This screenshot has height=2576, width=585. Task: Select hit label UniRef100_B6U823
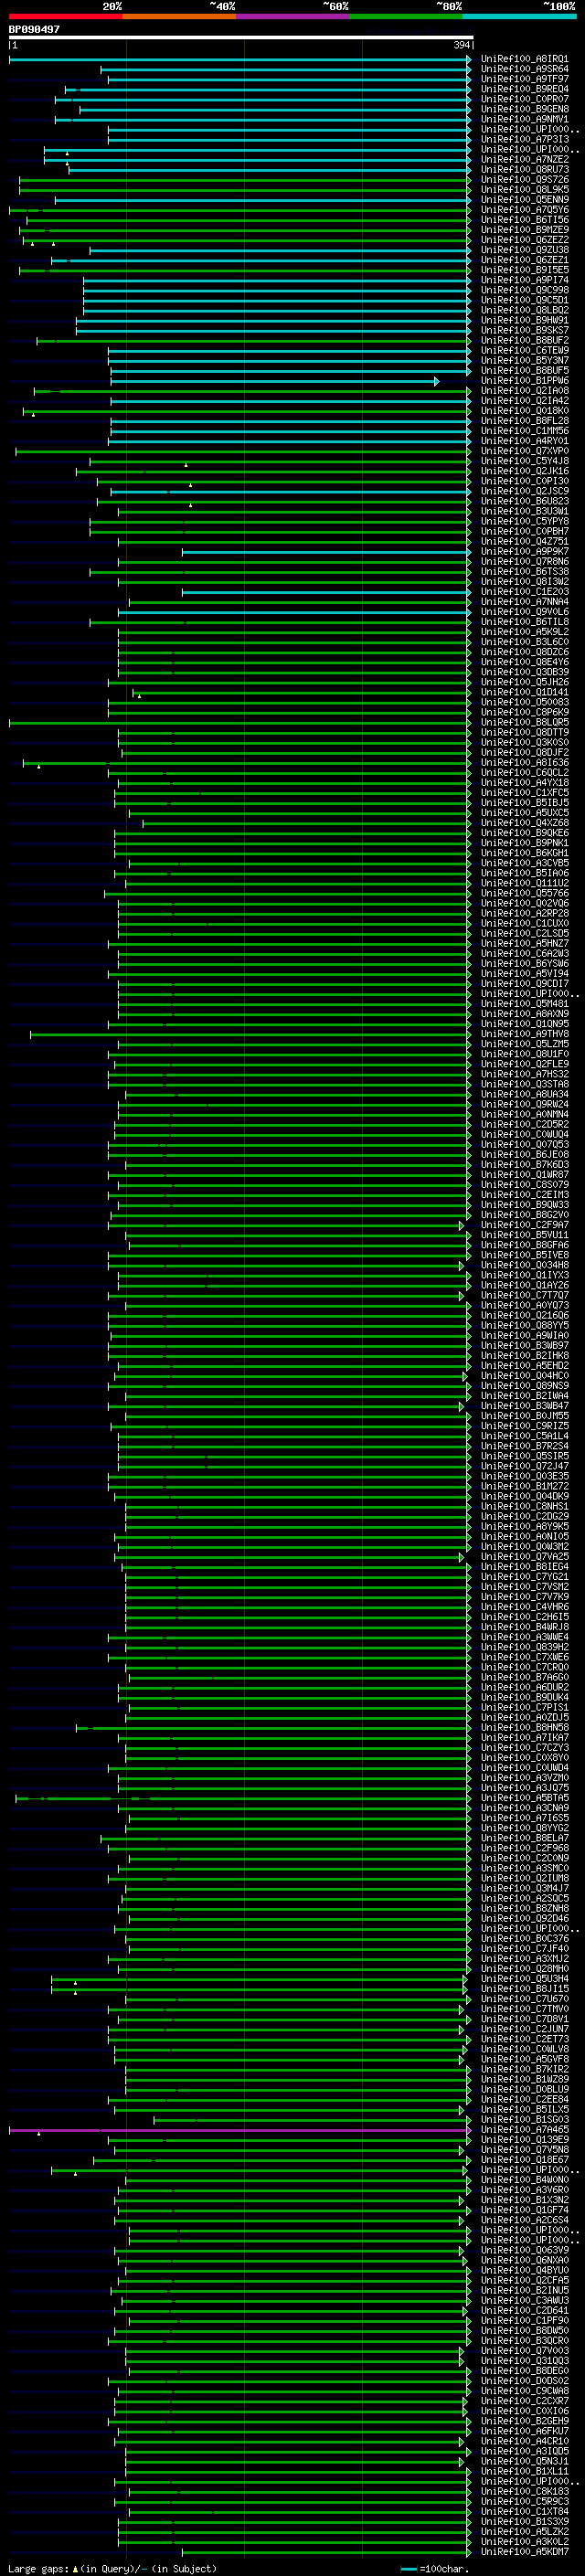(x=524, y=502)
